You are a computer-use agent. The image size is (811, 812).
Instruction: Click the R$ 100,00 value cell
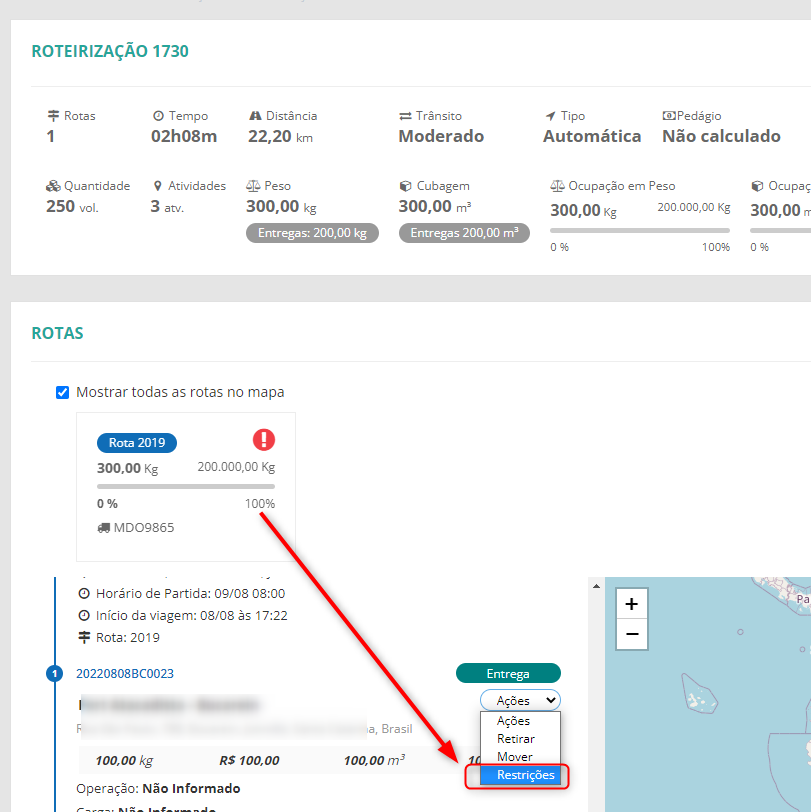pos(249,760)
